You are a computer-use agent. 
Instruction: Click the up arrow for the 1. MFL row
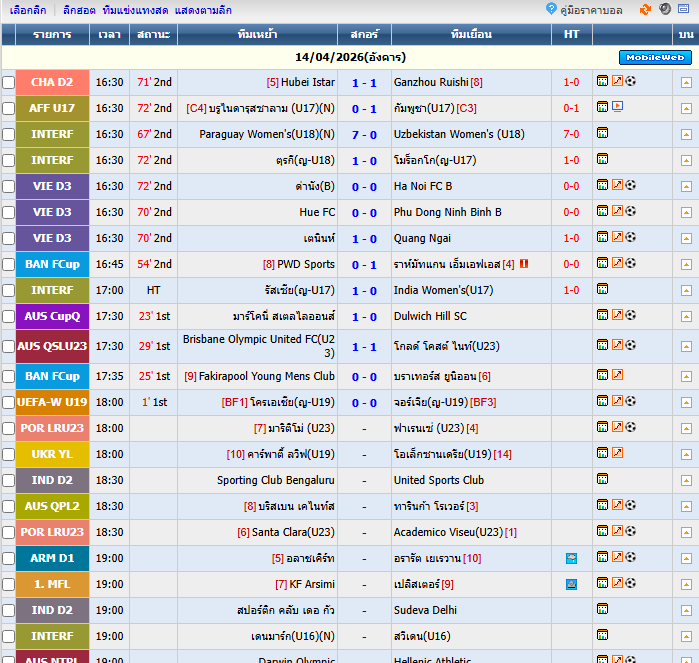click(686, 585)
